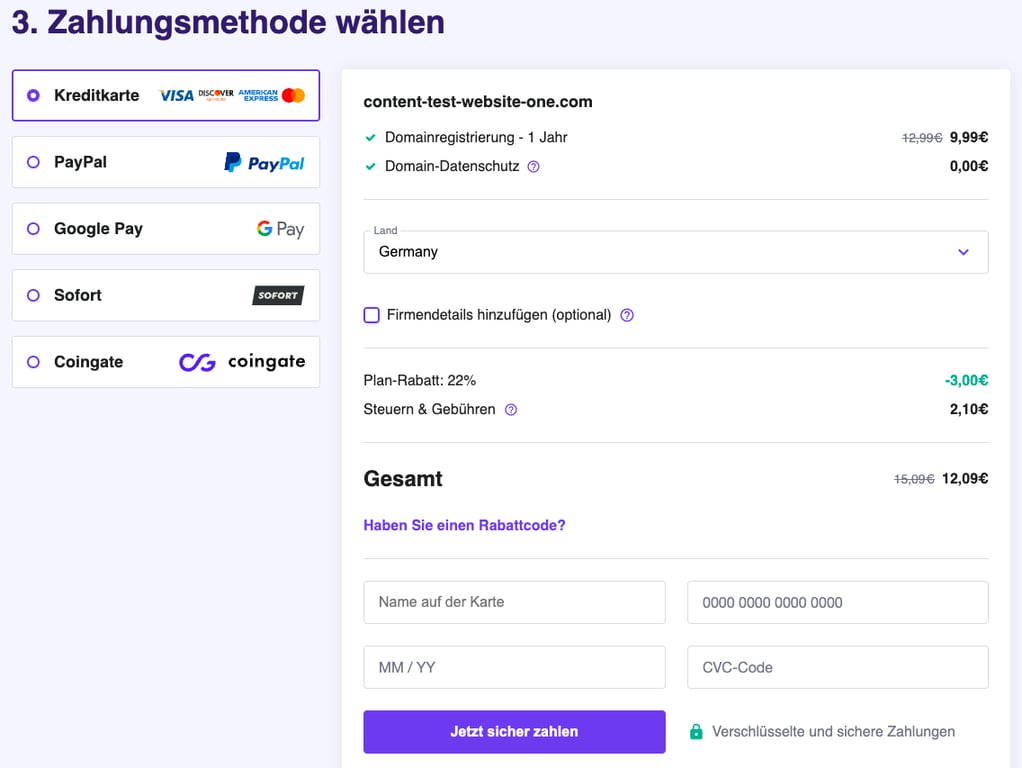Enable Firmendetails hinzufügen checkbox

point(371,315)
